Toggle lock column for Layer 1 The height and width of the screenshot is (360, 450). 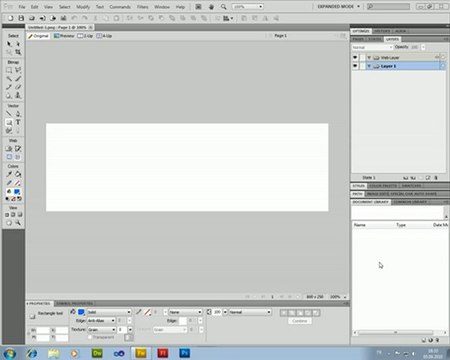pyautogui.click(x=362, y=66)
